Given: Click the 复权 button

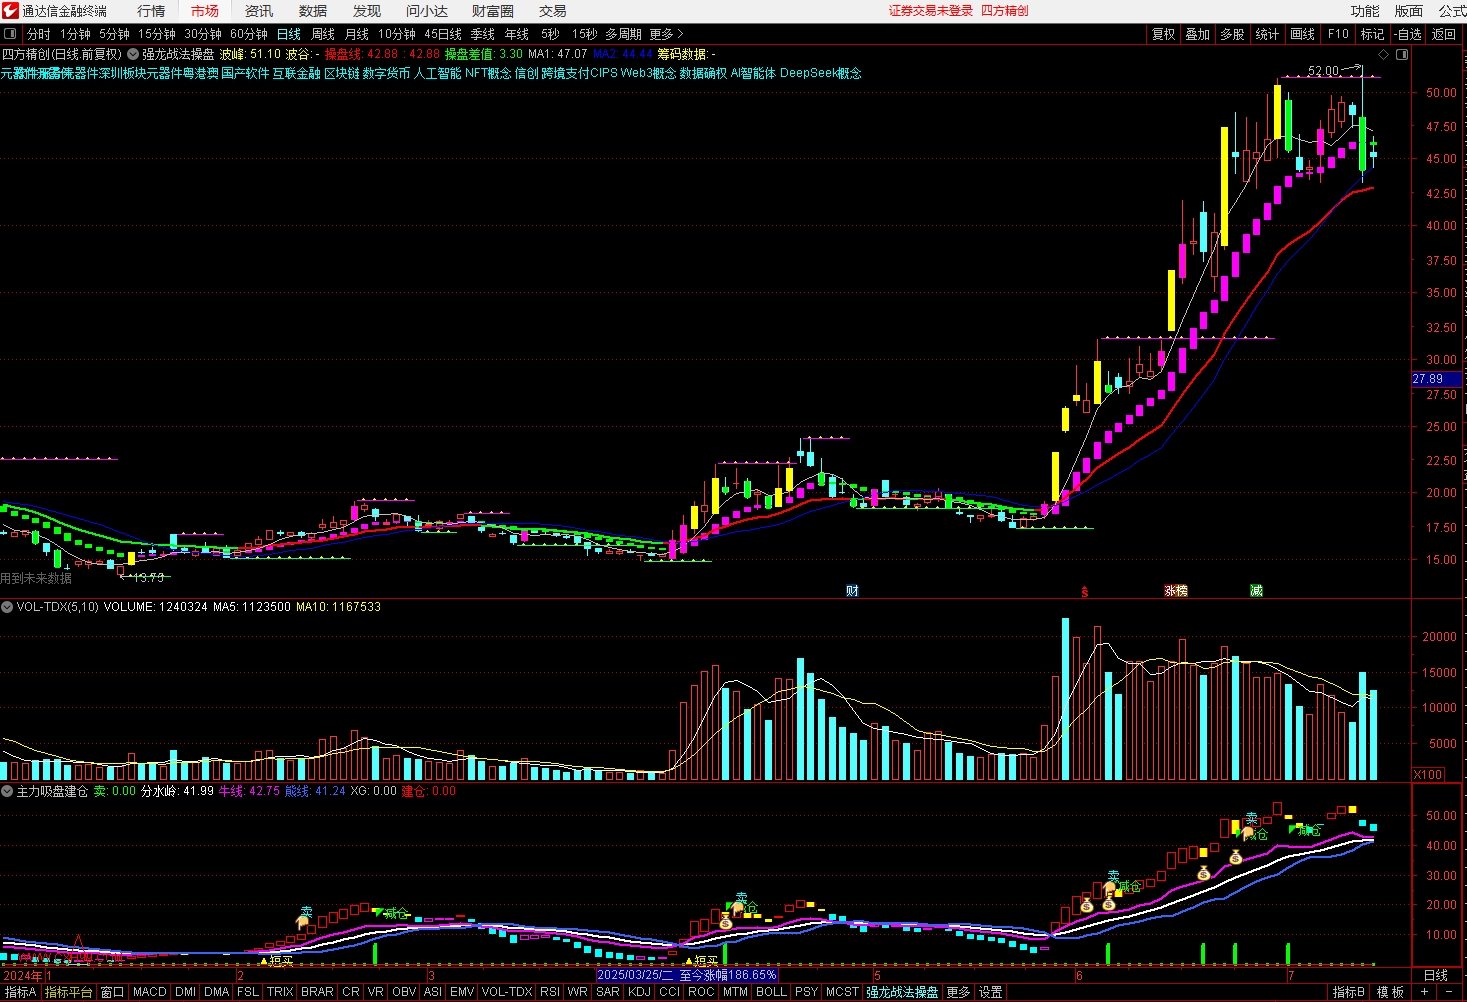Looking at the screenshot, I should pyautogui.click(x=1164, y=34).
